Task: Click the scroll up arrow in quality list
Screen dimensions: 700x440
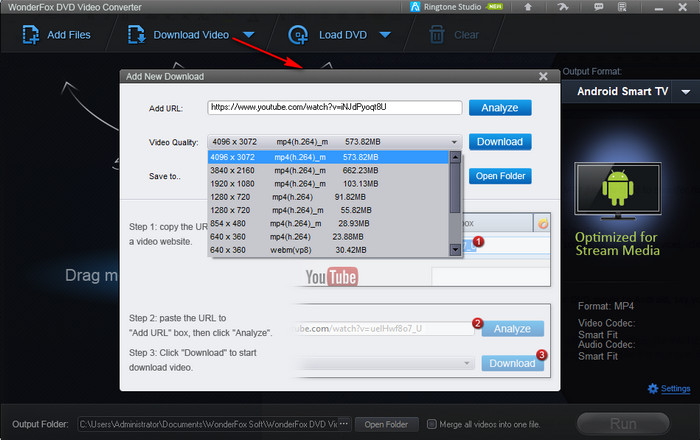Action: tap(455, 157)
